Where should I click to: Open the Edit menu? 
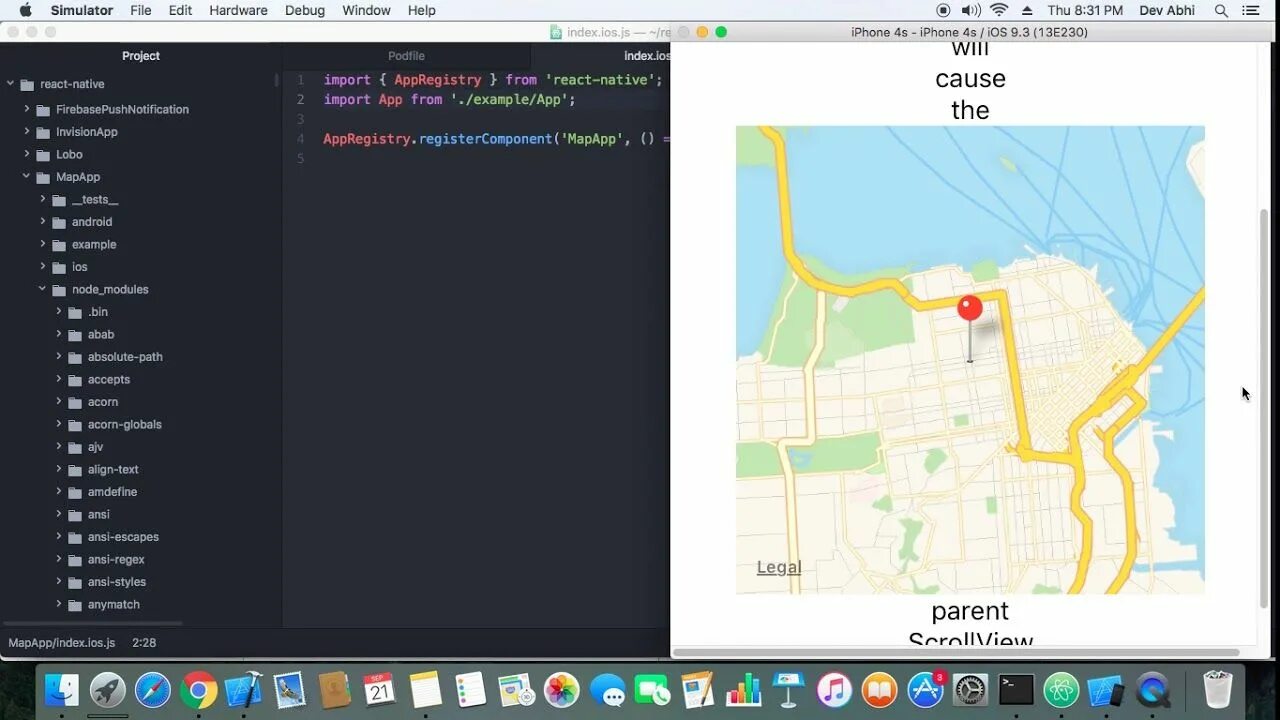pos(180,10)
